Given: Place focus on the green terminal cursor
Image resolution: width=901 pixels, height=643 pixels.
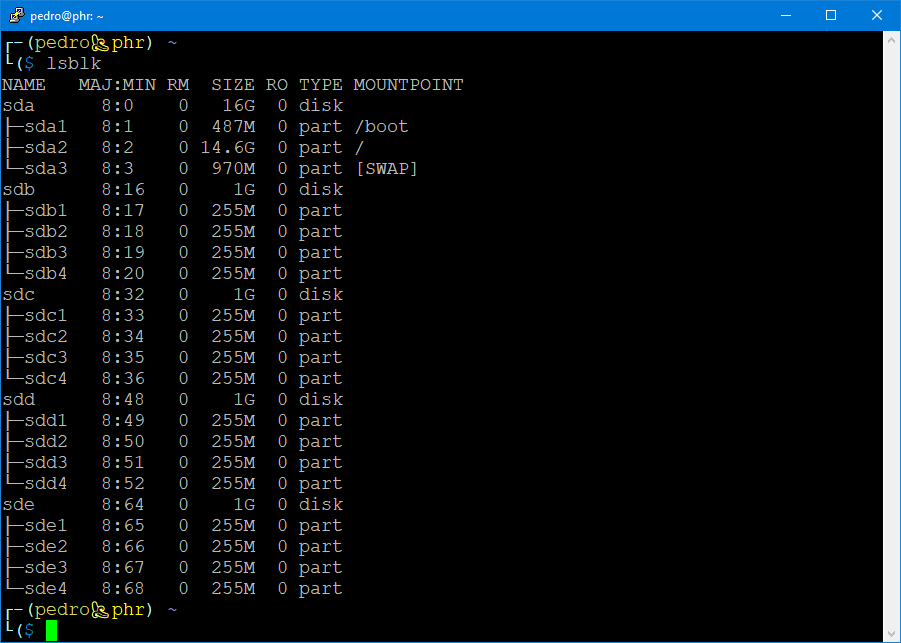Looking at the screenshot, I should click(51, 630).
